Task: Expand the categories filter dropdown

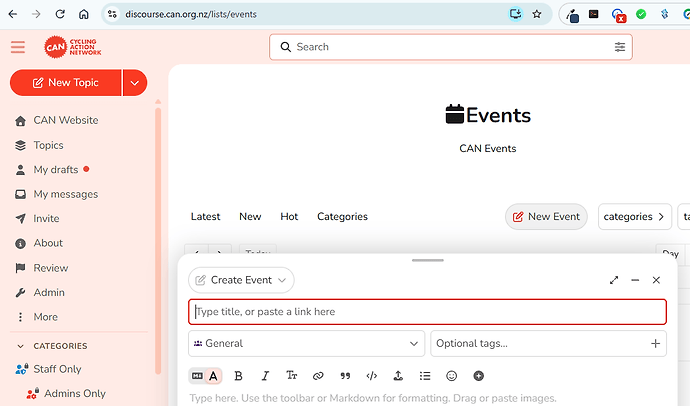Action: 635,216
